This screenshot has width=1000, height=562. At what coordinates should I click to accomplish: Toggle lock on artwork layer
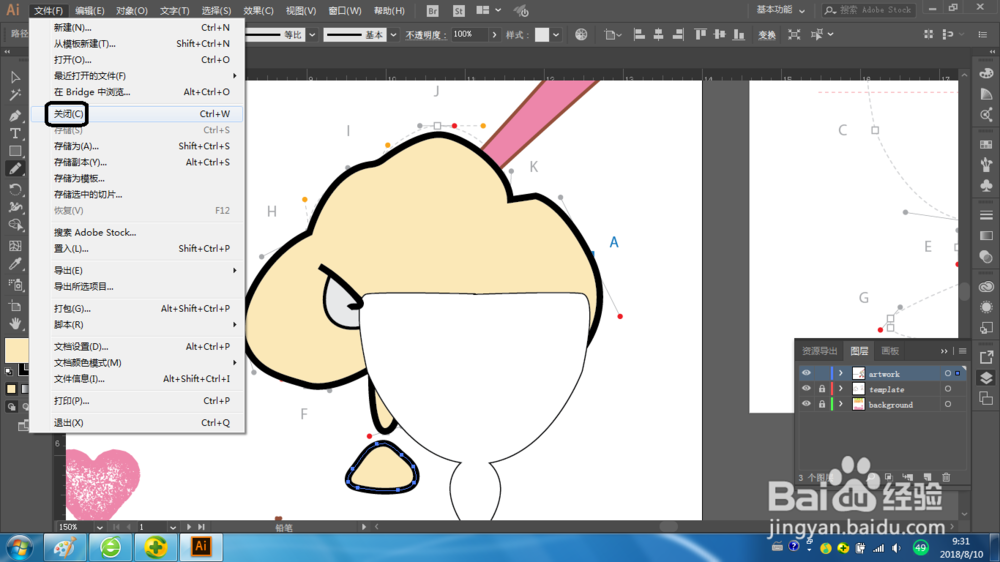click(822, 373)
